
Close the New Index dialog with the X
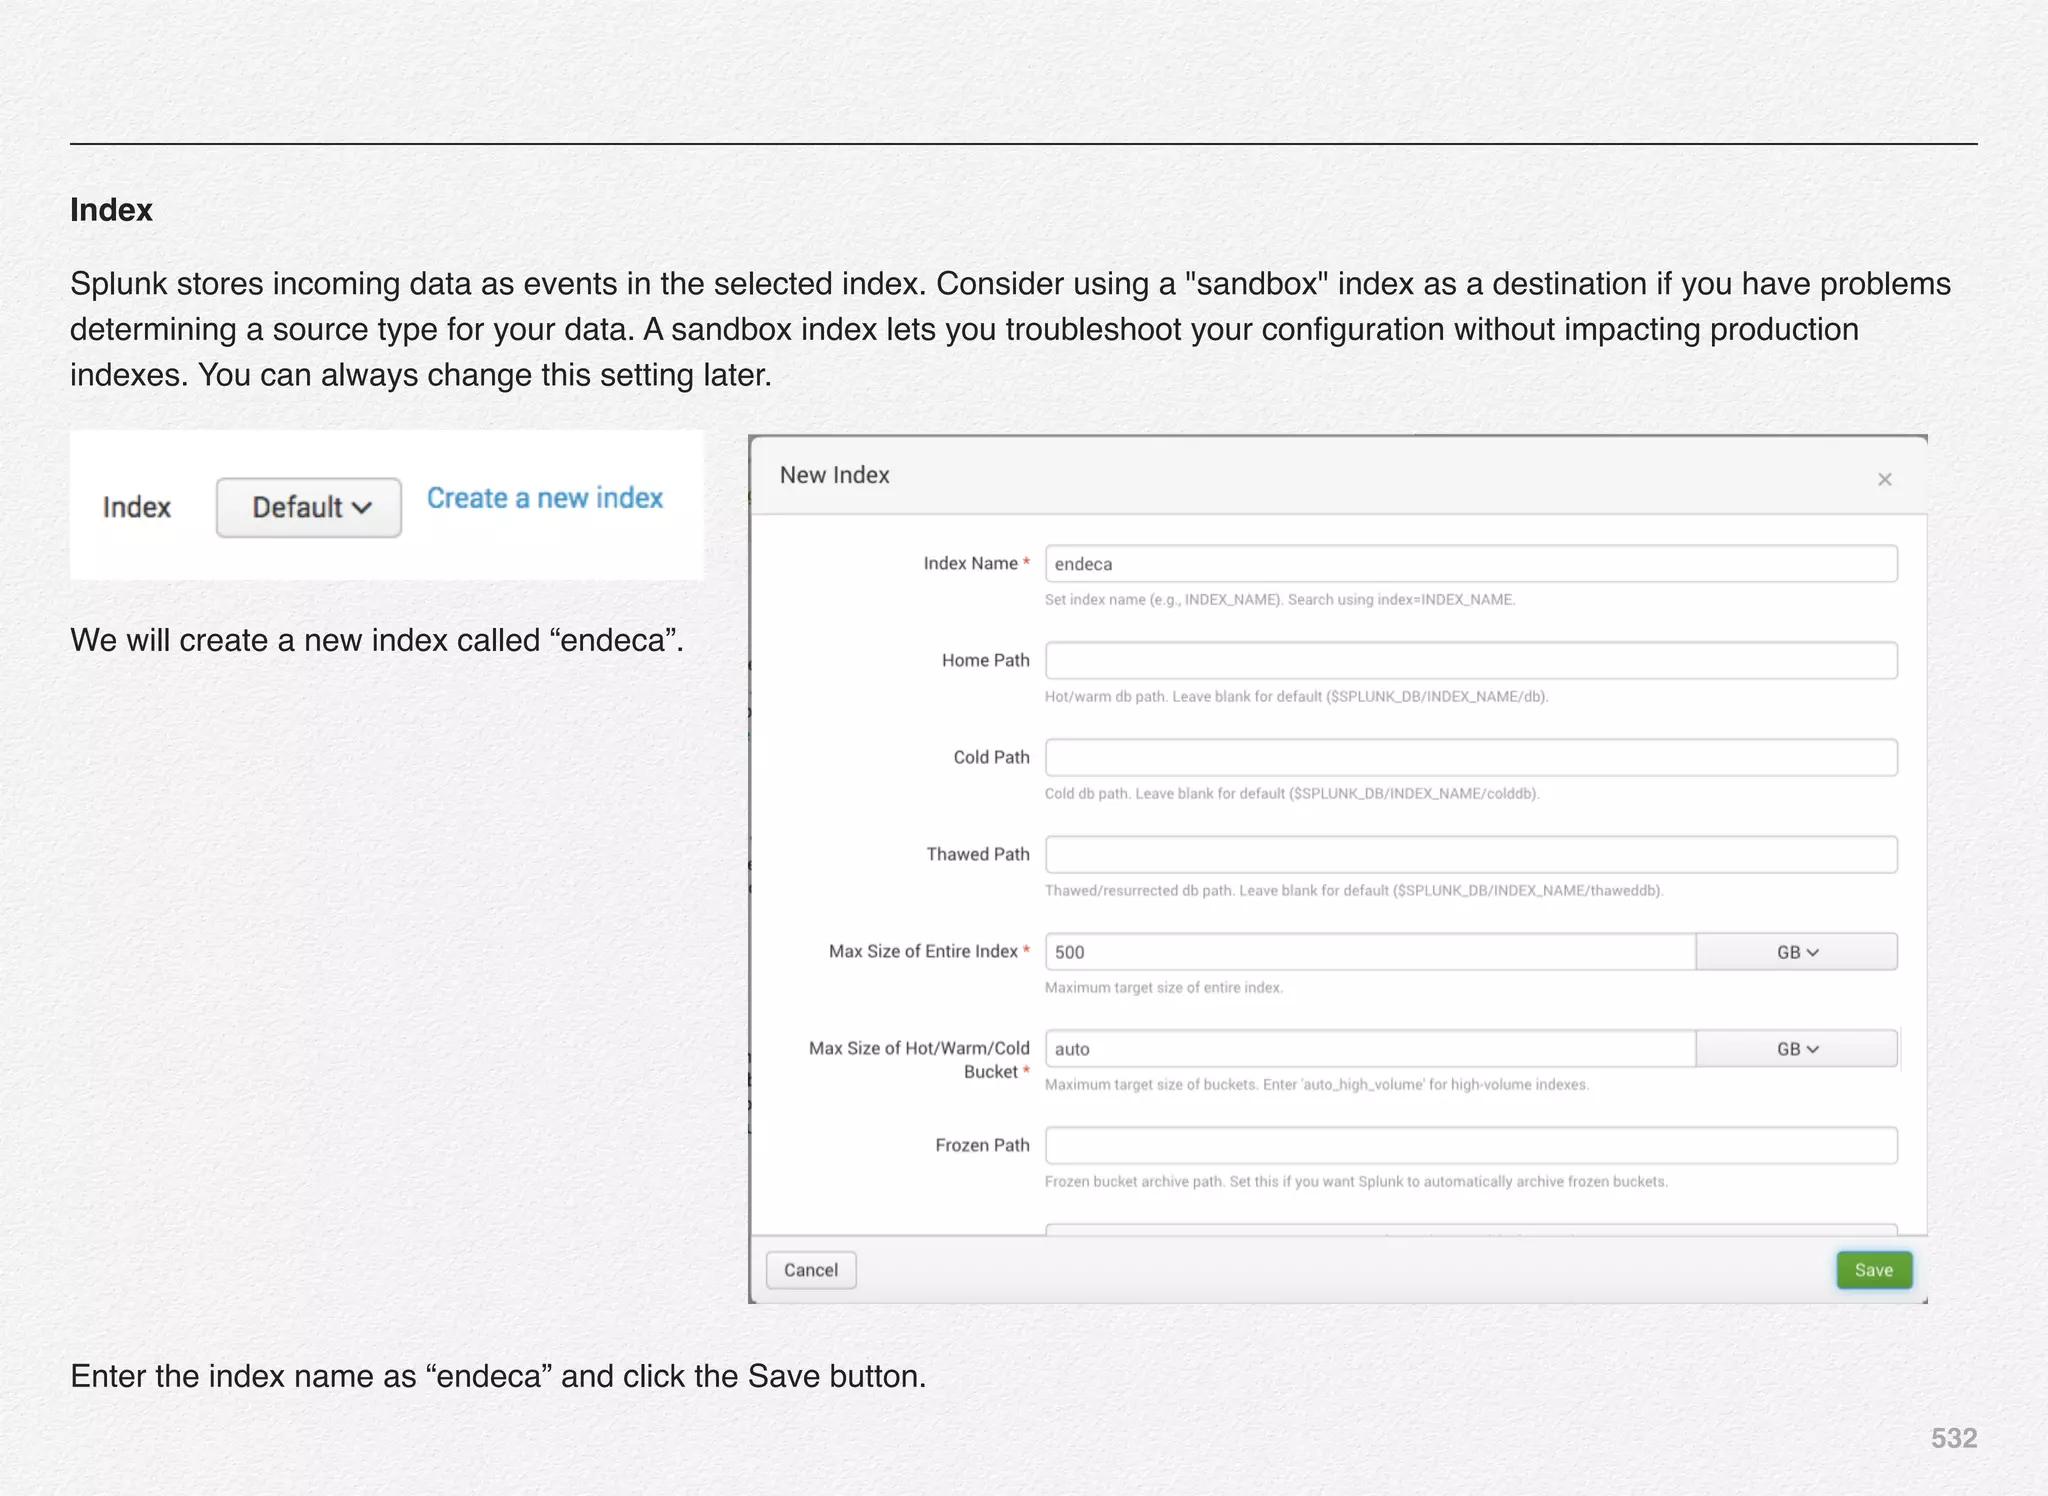1884,480
